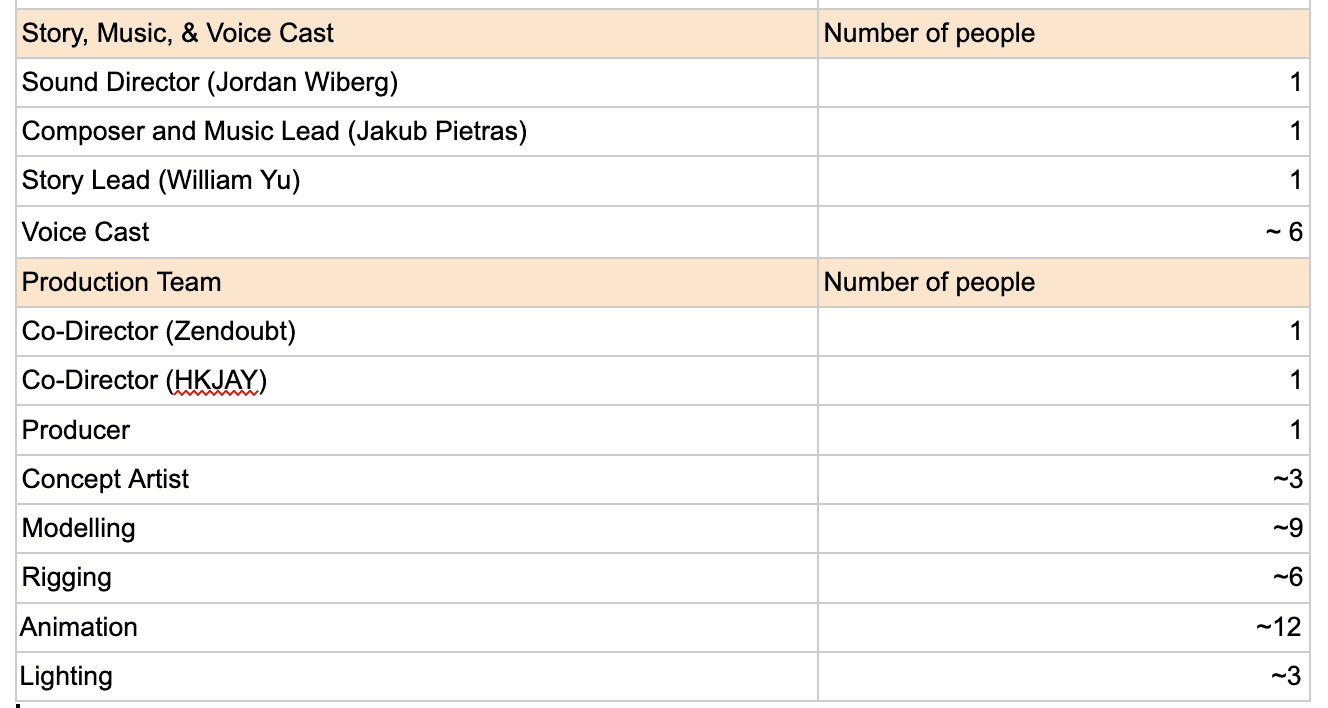1328x708 pixels.
Task: Select the Lighting count '~3' cell
Action: tap(1286, 676)
